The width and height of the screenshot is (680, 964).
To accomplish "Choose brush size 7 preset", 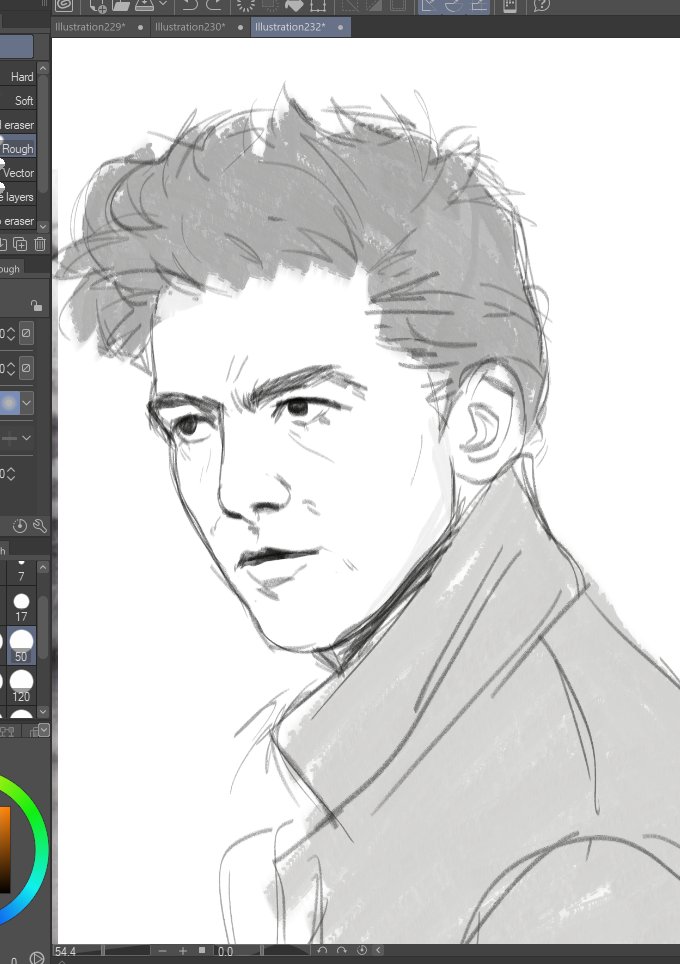I will click(x=22, y=572).
